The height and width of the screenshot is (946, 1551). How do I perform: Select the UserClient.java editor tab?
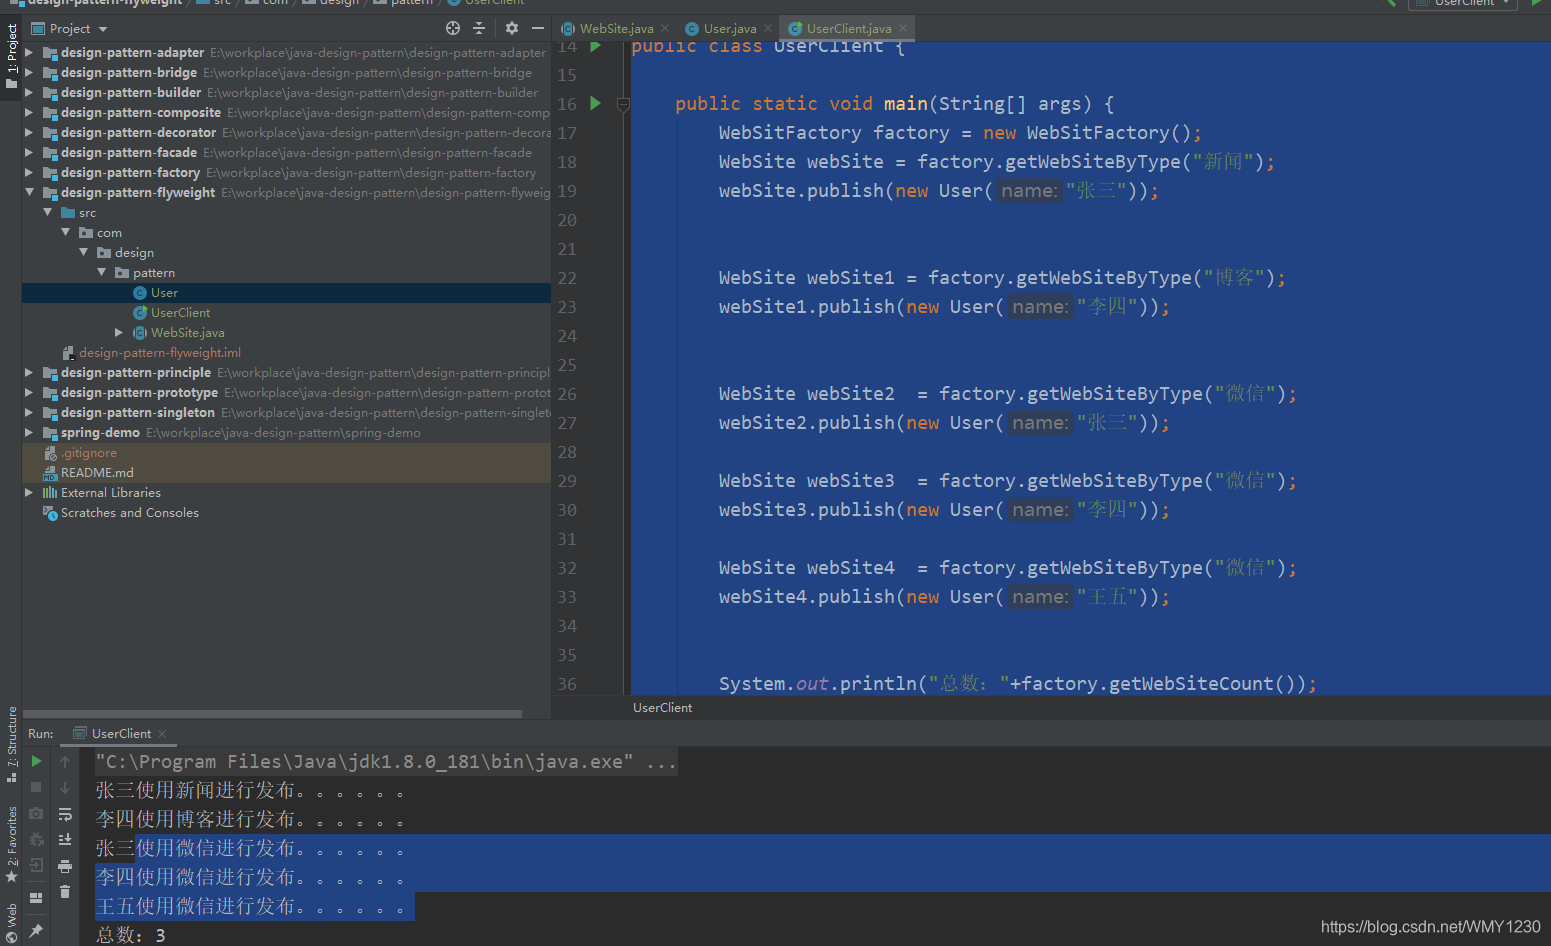(849, 28)
